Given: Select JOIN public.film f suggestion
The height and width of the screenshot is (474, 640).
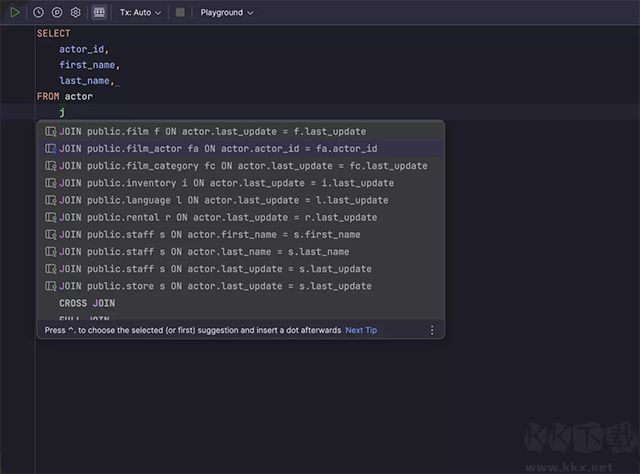Looking at the screenshot, I should click(x=240, y=131).
